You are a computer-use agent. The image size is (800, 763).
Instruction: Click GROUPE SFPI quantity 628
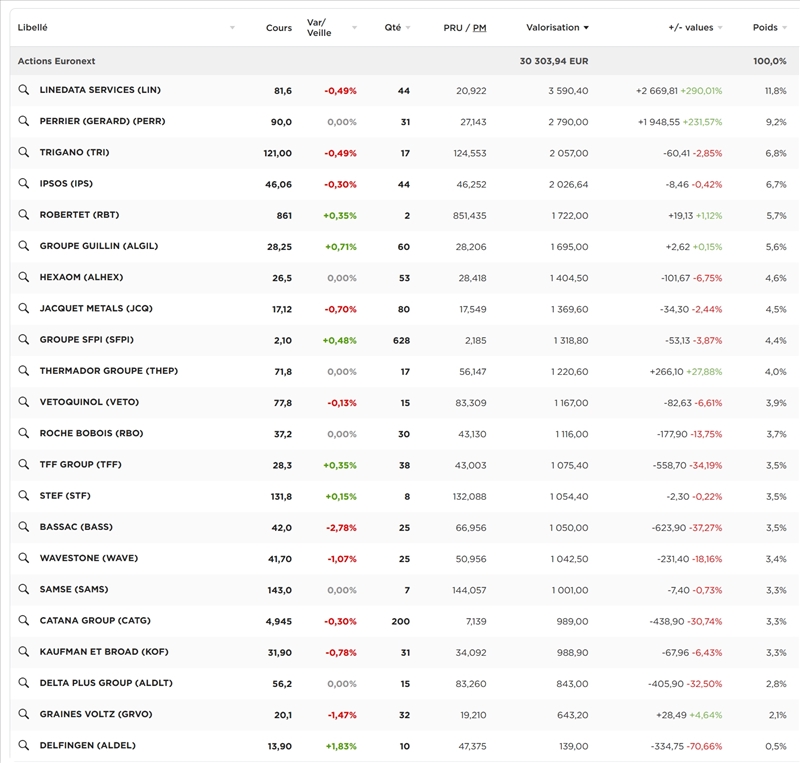[x=402, y=340]
